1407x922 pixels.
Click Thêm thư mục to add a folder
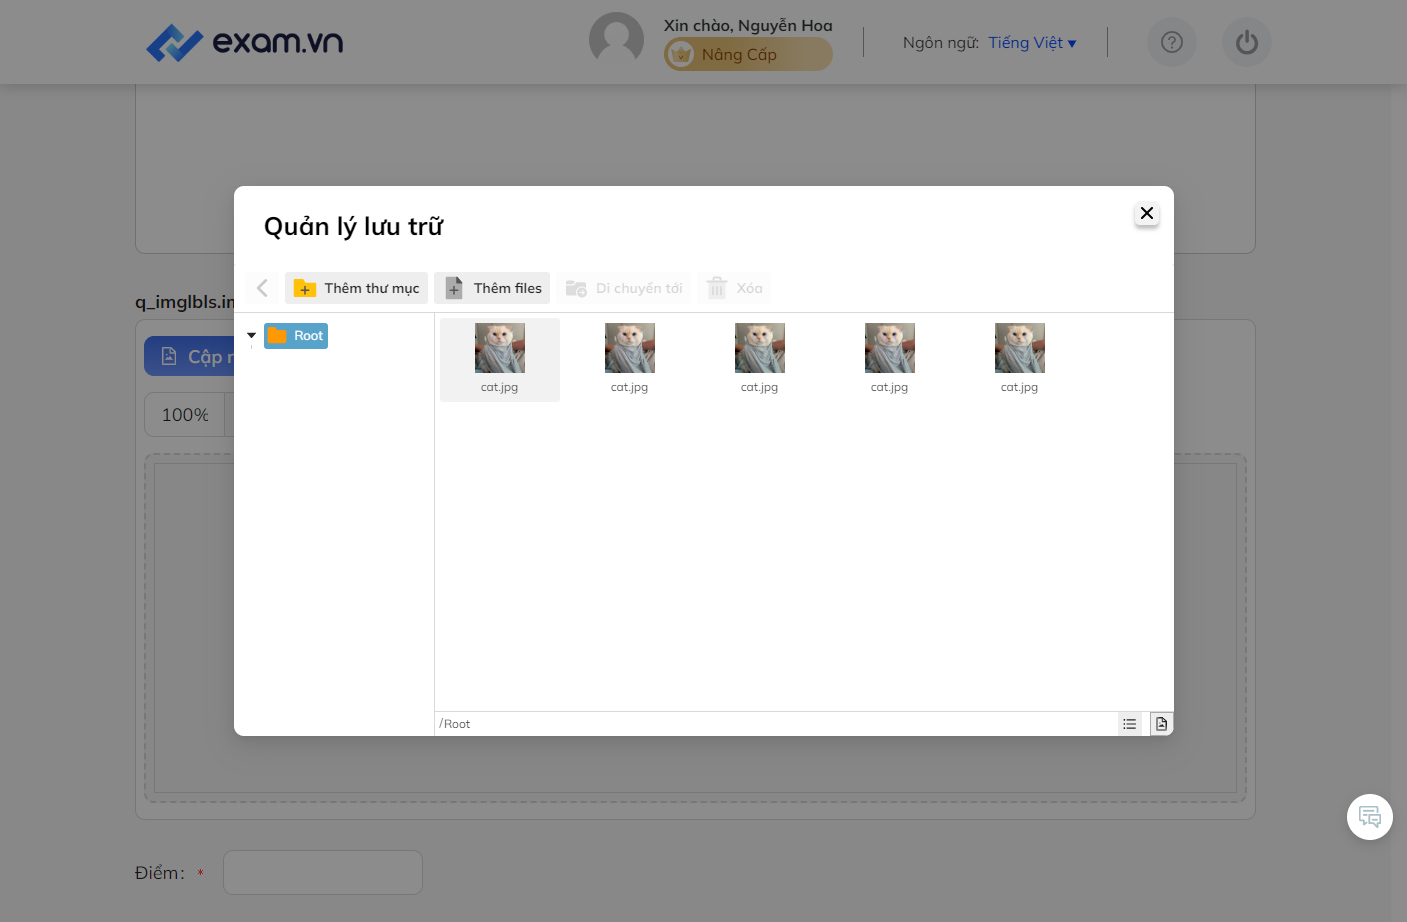(x=356, y=288)
